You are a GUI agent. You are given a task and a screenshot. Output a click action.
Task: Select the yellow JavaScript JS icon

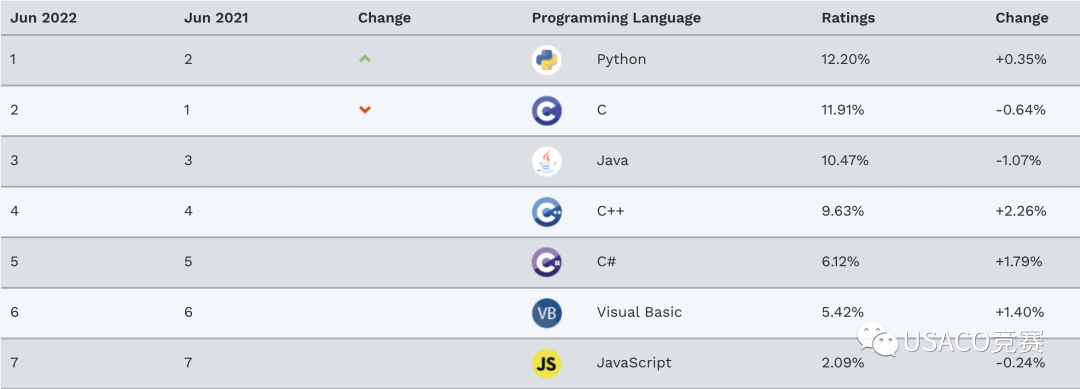pyautogui.click(x=546, y=363)
